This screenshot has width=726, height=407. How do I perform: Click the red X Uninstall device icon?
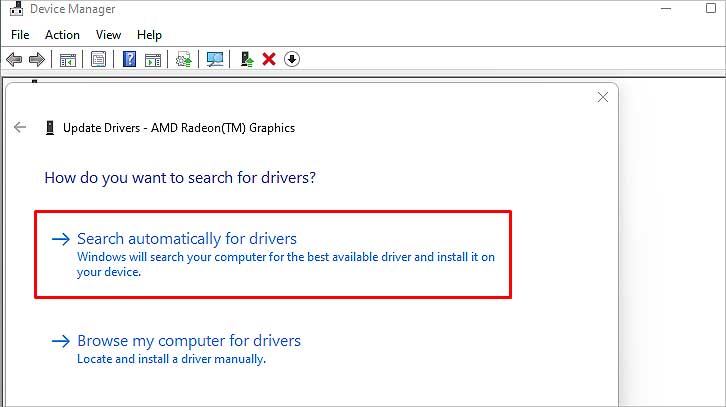269,59
